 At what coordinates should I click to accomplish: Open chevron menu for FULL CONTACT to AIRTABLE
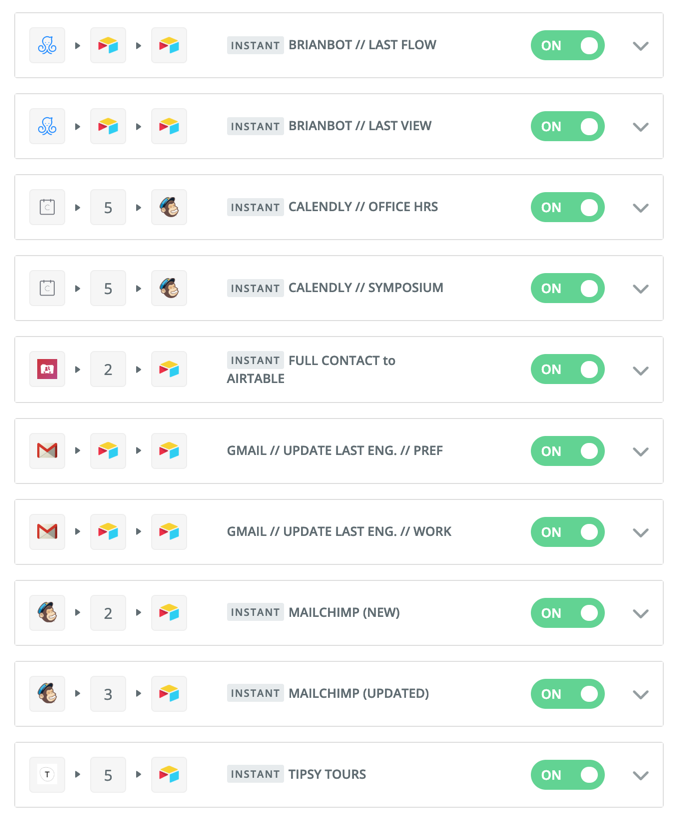(x=641, y=370)
